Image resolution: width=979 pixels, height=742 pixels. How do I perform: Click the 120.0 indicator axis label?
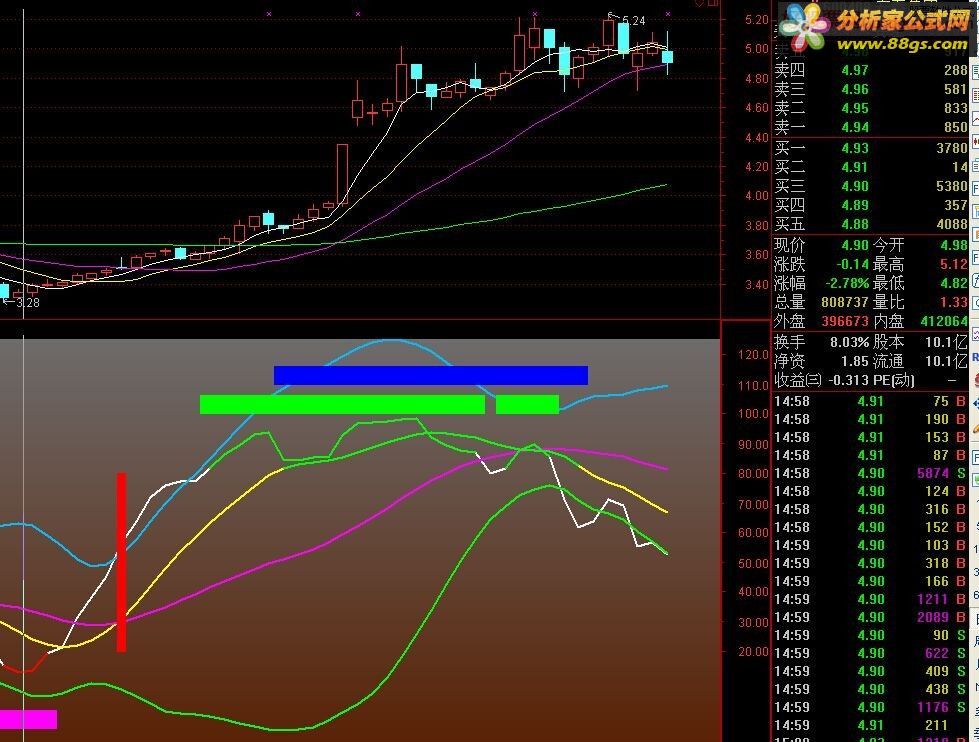point(753,355)
